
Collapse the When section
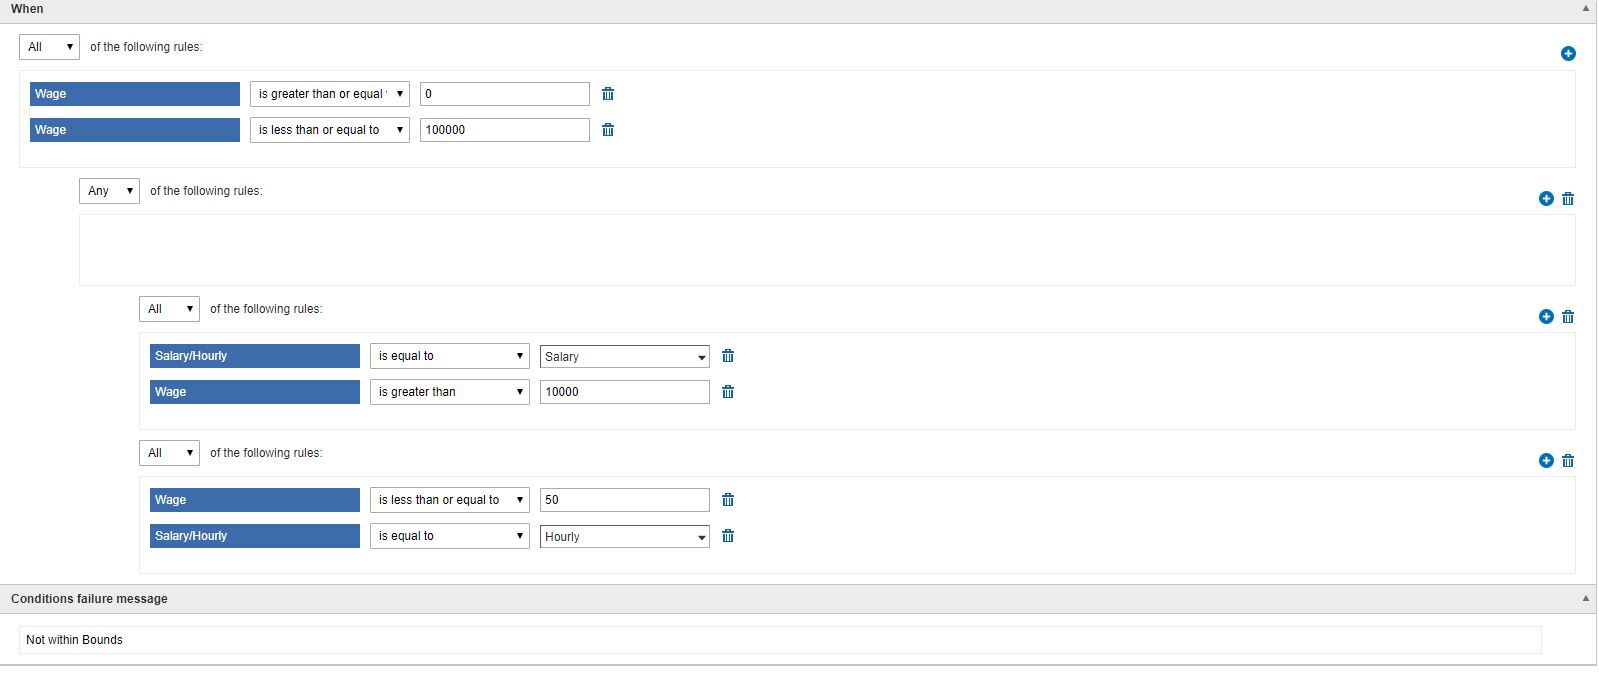(1585, 9)
